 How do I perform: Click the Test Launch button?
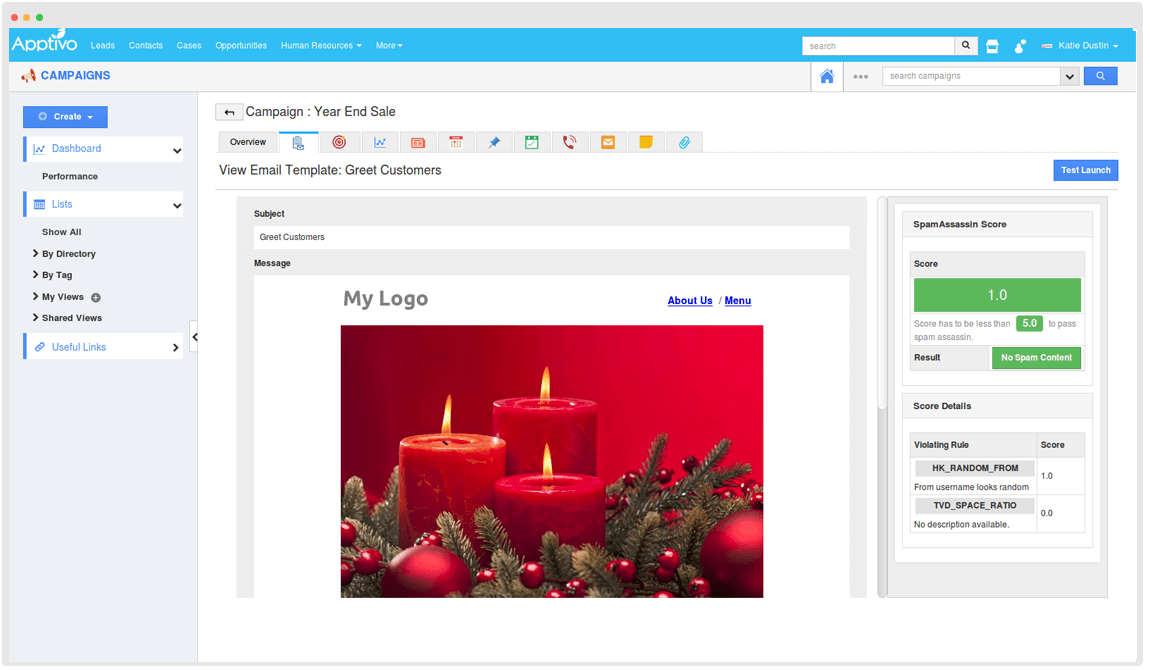click(1085, 170)
